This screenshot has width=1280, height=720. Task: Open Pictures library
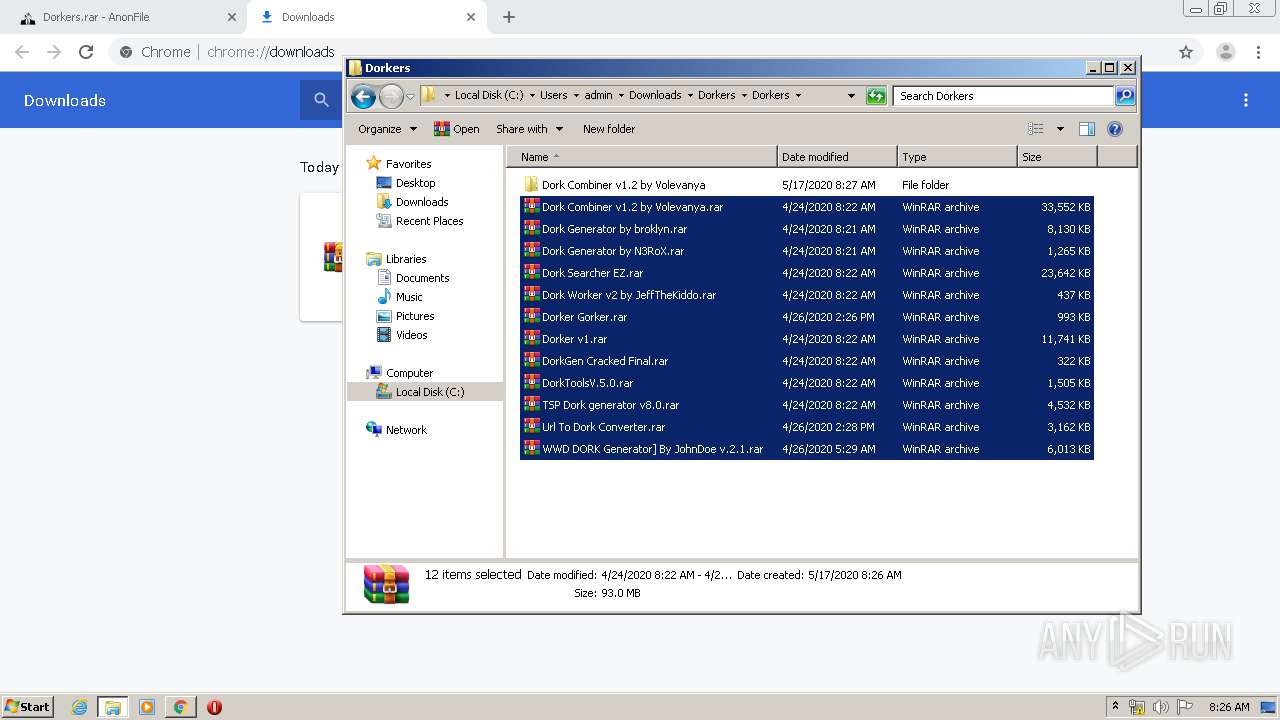tap(405, 316)
